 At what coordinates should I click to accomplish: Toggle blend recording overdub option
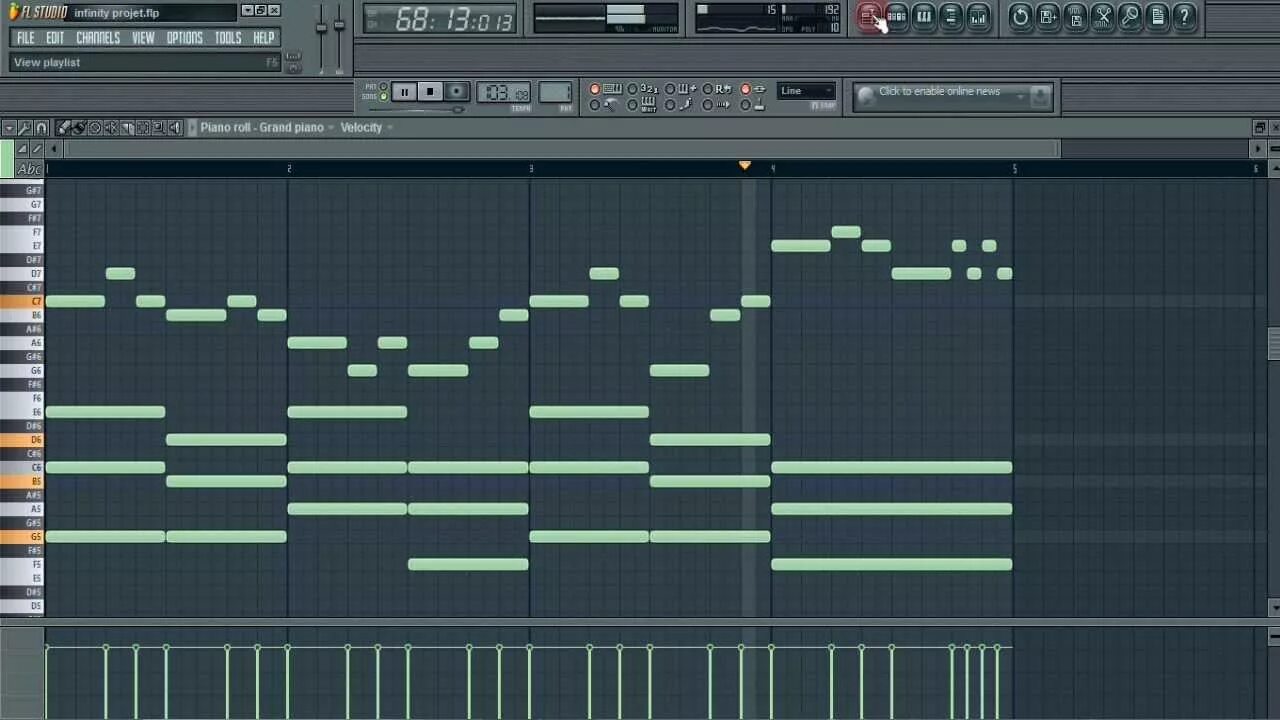680,90
